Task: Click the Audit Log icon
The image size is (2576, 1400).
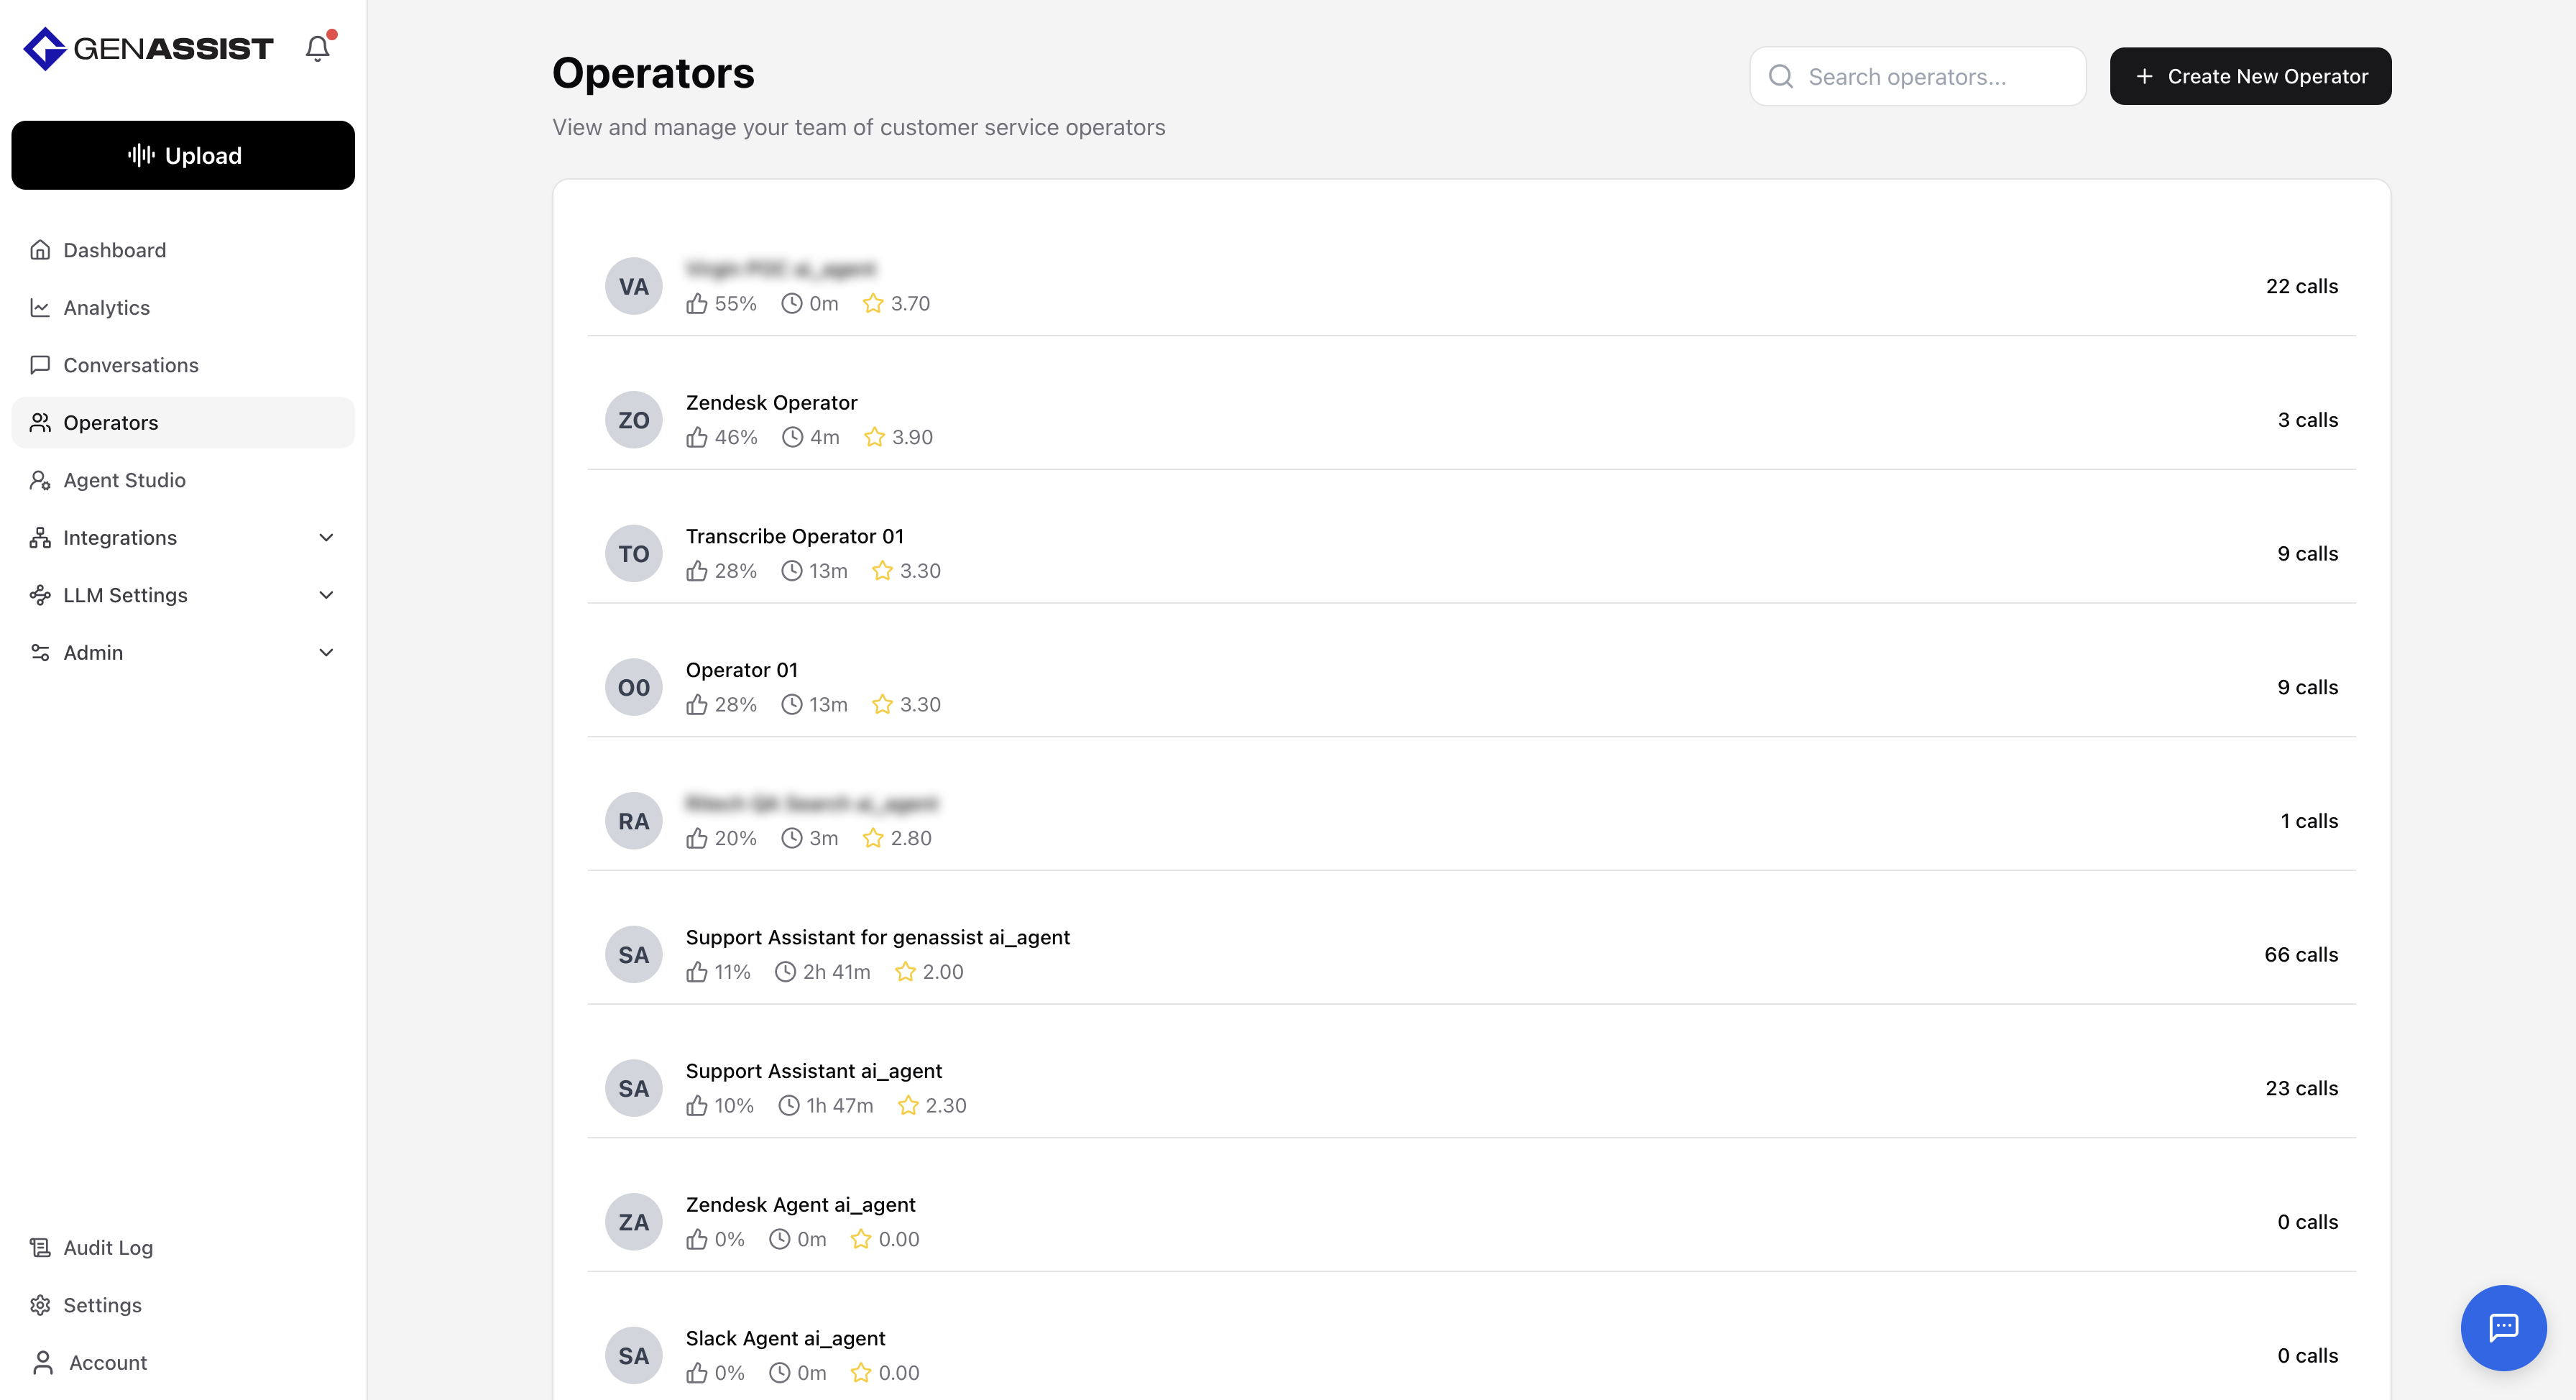Action: (x=40, y=1247)
